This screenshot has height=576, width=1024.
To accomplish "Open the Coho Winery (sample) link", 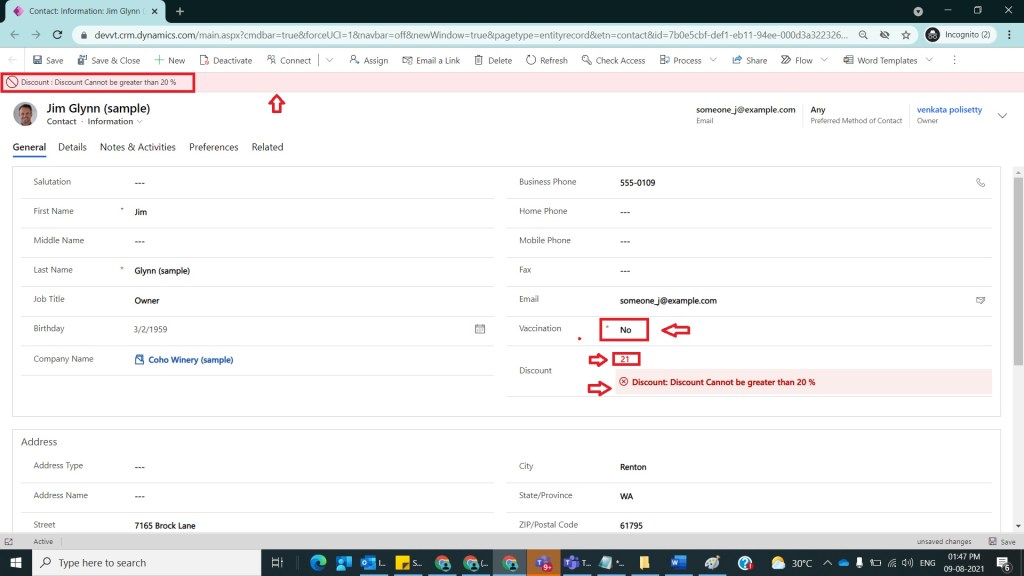I will click(x=190, y=359).
